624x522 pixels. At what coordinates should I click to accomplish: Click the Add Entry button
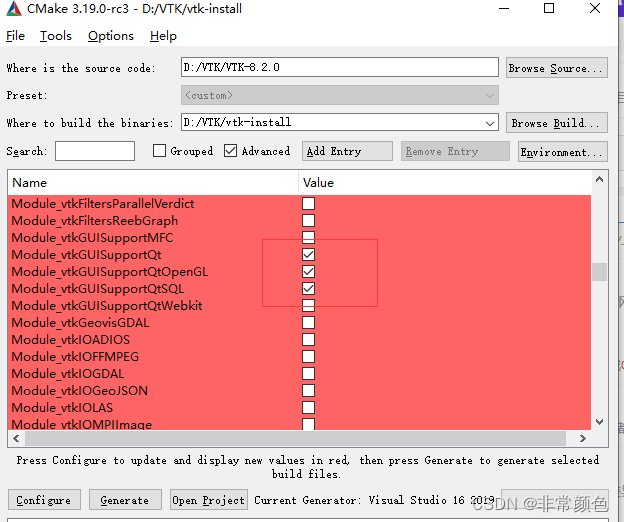(x=347, y=151)
